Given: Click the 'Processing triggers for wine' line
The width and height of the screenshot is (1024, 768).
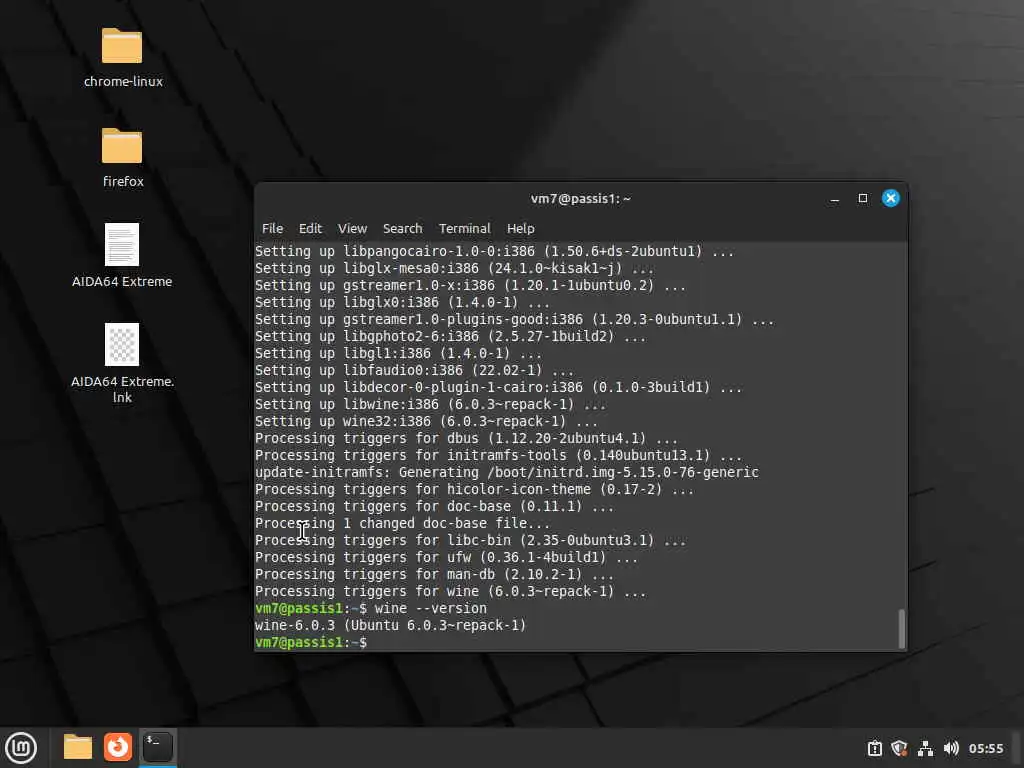Looking at the screenshot, I should click(x=450, y=591).
